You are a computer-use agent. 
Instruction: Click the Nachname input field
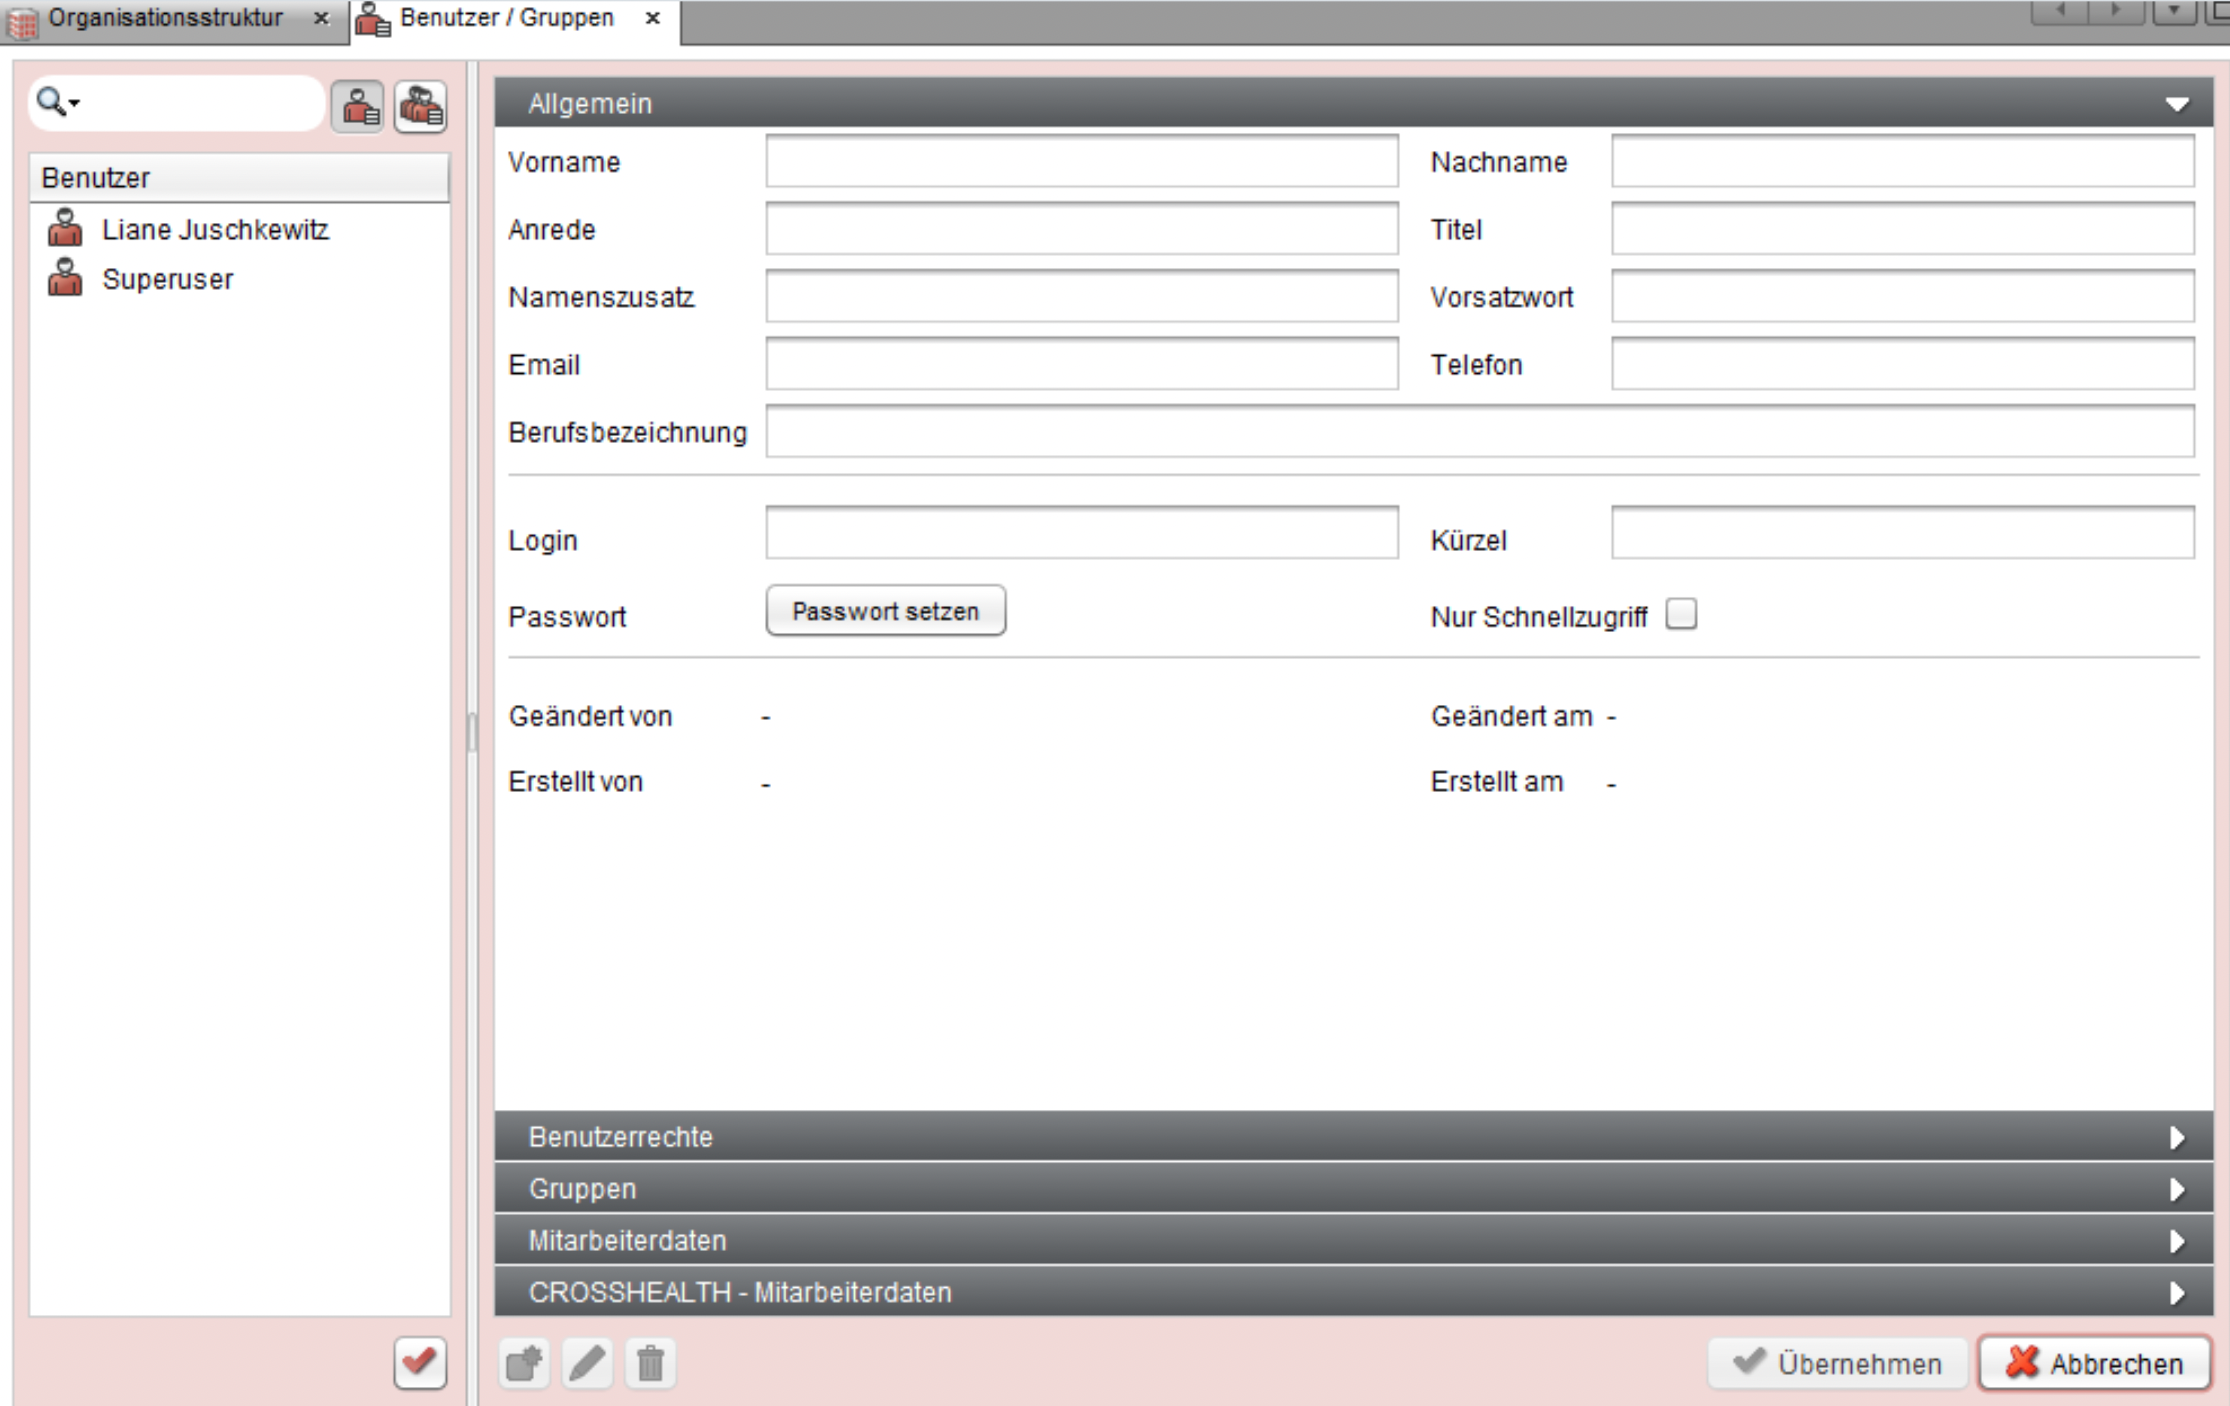1903,161
